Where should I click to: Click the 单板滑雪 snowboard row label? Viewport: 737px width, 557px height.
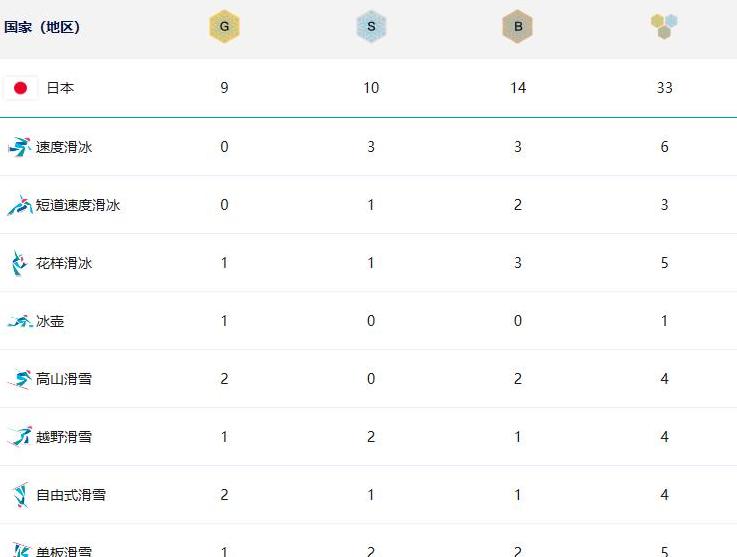click(64, 551)
